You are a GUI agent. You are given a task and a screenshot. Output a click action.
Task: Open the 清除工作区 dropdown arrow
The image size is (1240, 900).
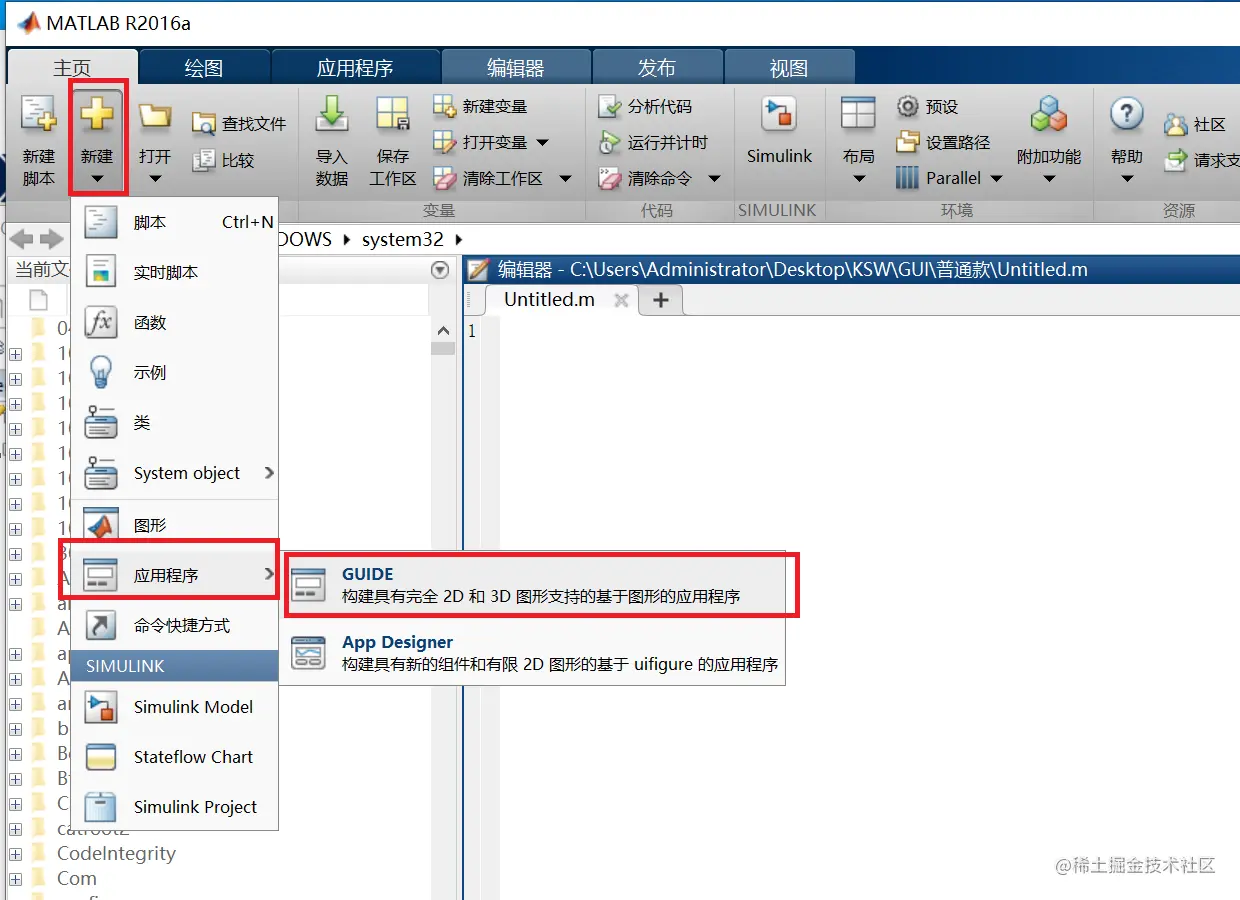[566, 179]
